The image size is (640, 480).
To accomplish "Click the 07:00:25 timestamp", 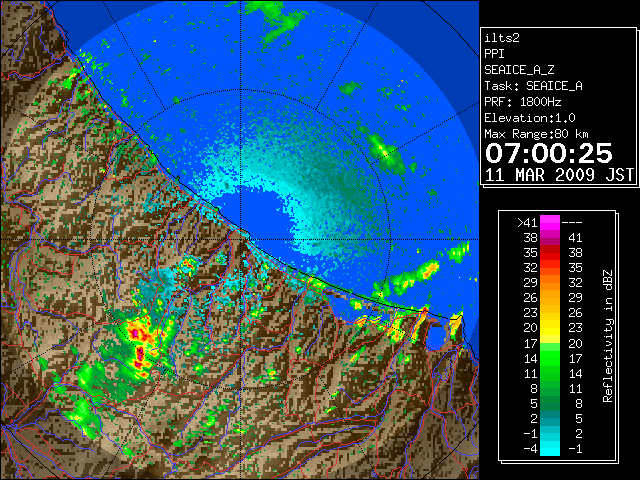I will 549,153.
